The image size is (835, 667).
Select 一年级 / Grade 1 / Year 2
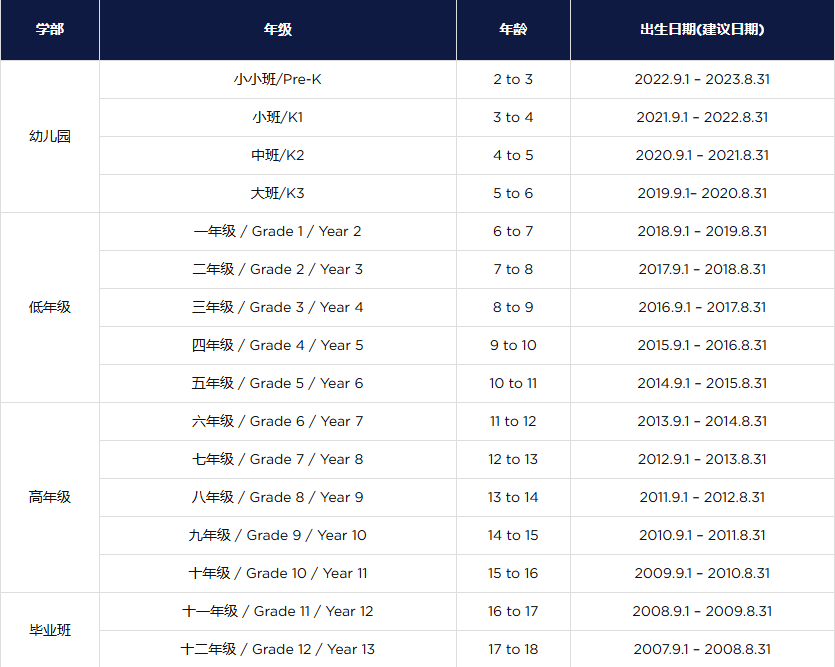(277, 231)
